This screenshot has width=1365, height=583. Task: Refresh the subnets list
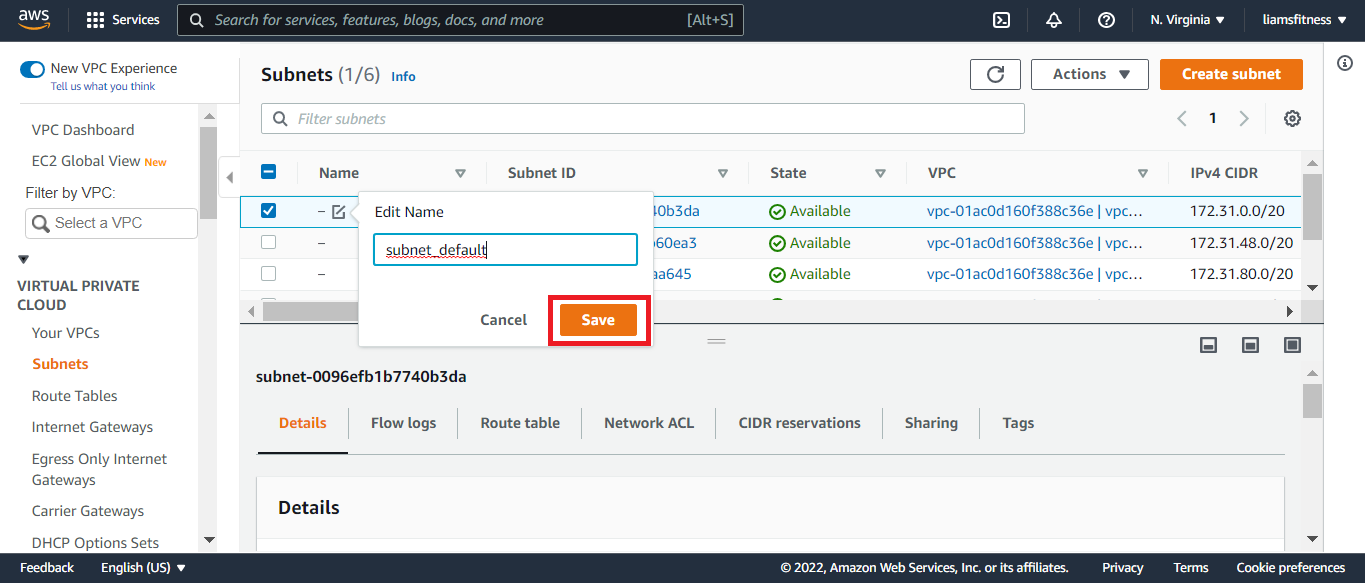(x=995, y=74)
